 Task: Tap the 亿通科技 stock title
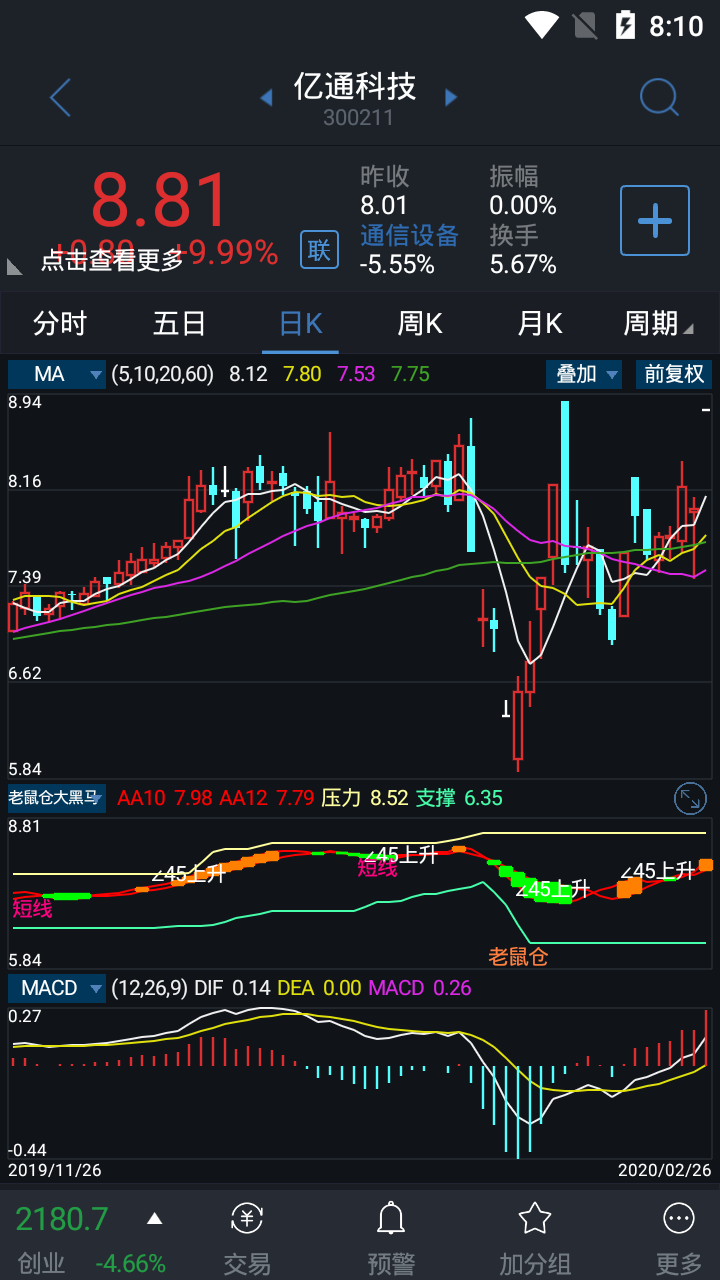point(355,86)
